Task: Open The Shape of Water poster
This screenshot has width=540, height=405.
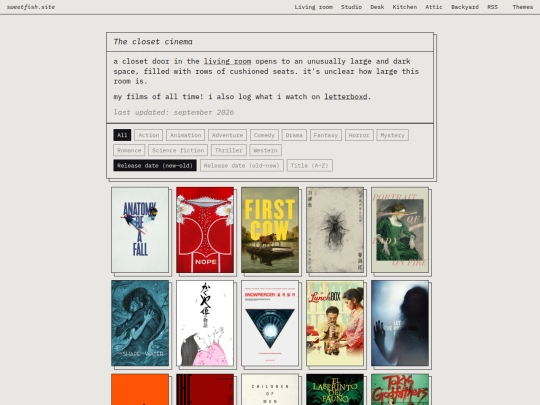Action: (140, 323)
